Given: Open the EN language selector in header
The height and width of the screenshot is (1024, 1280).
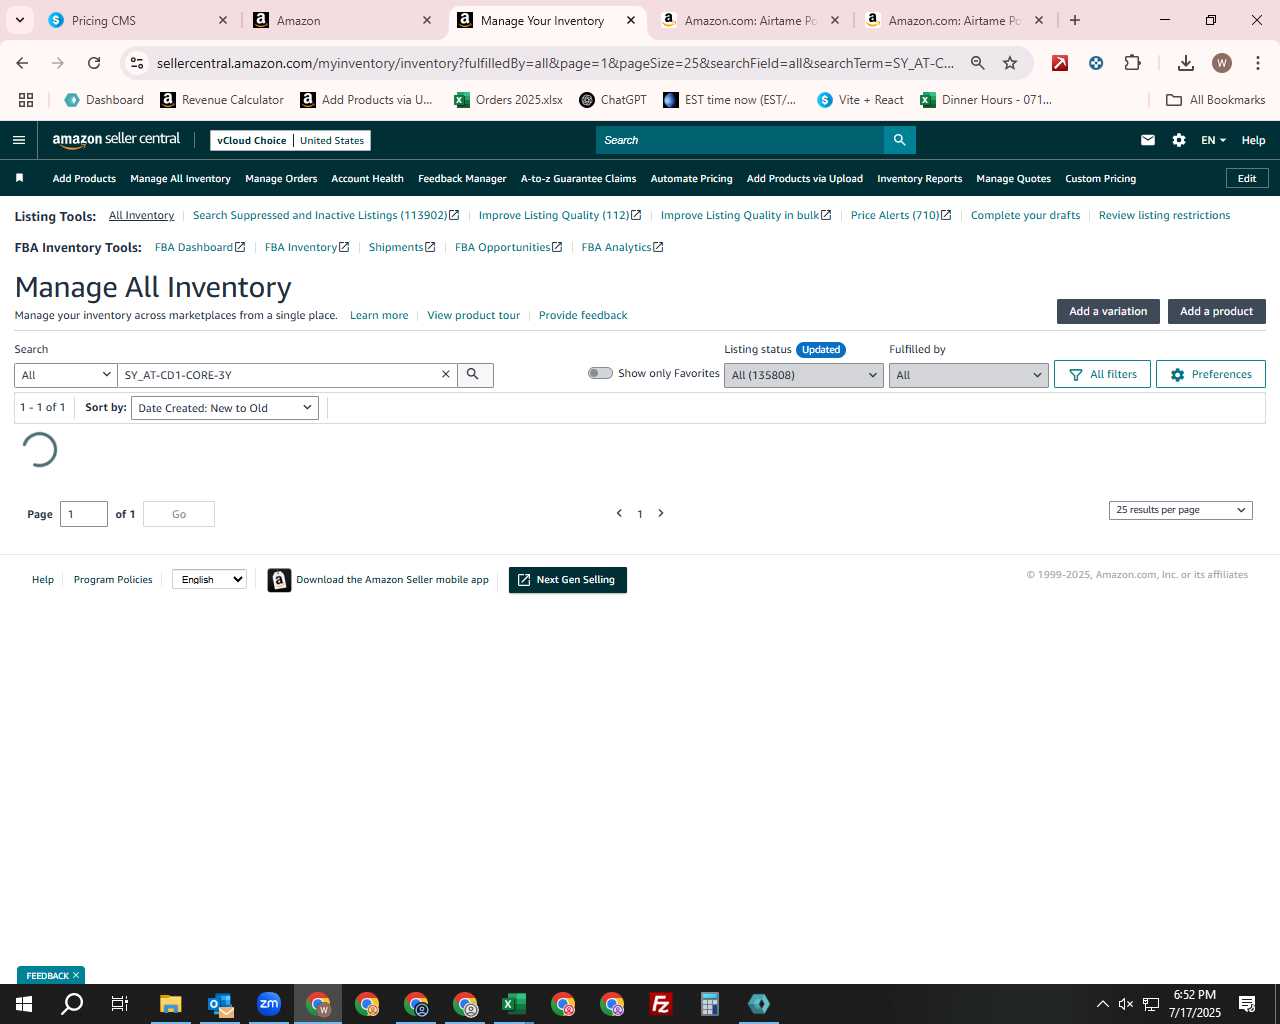Looking at the screenshot, I should click(1213, 140).
